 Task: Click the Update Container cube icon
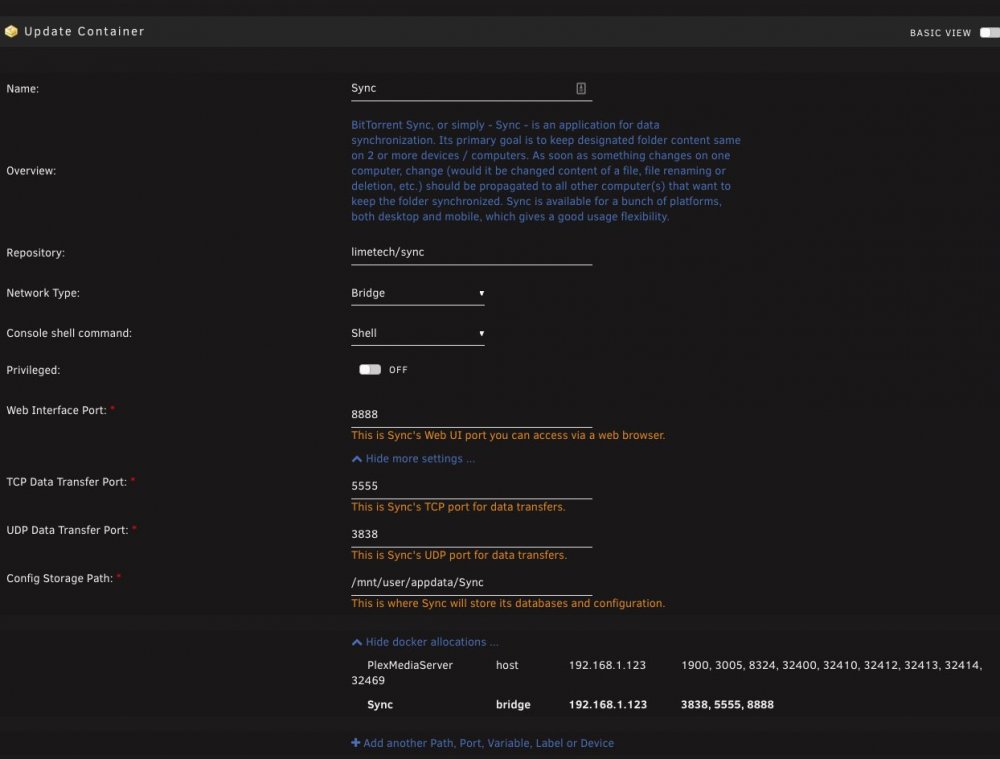[x=11, y=31]
